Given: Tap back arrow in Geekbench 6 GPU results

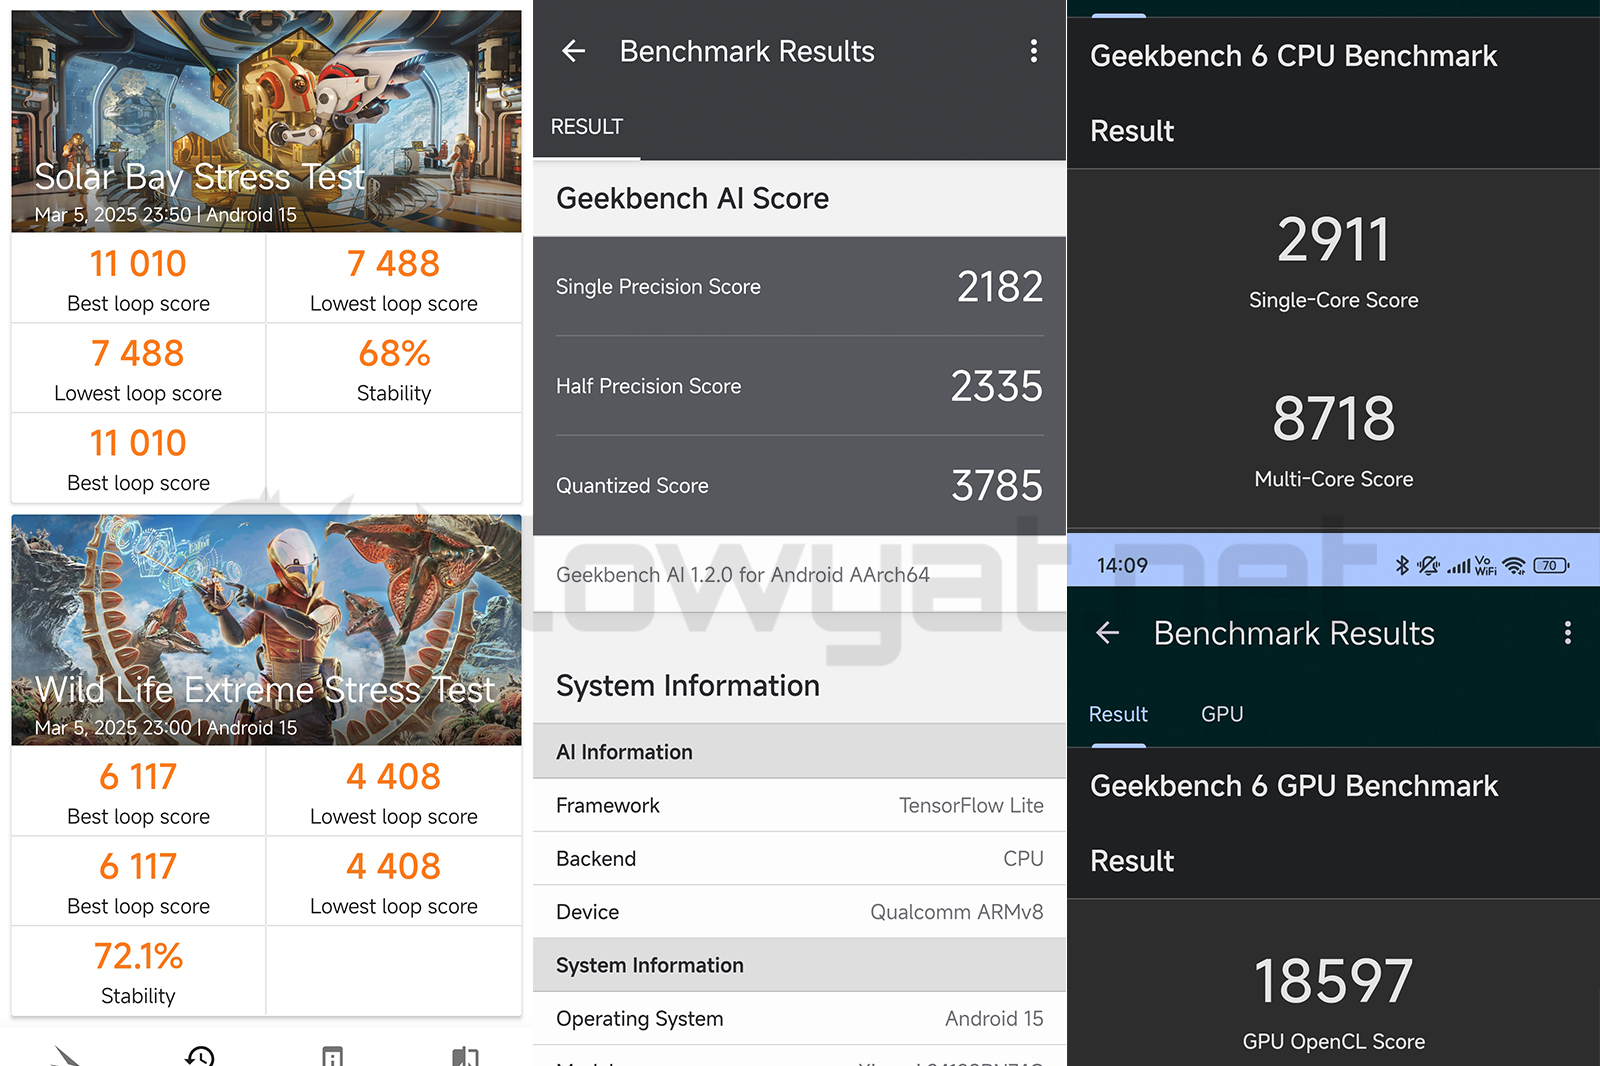Looking at the screenshot, I should coord(1107,633).
